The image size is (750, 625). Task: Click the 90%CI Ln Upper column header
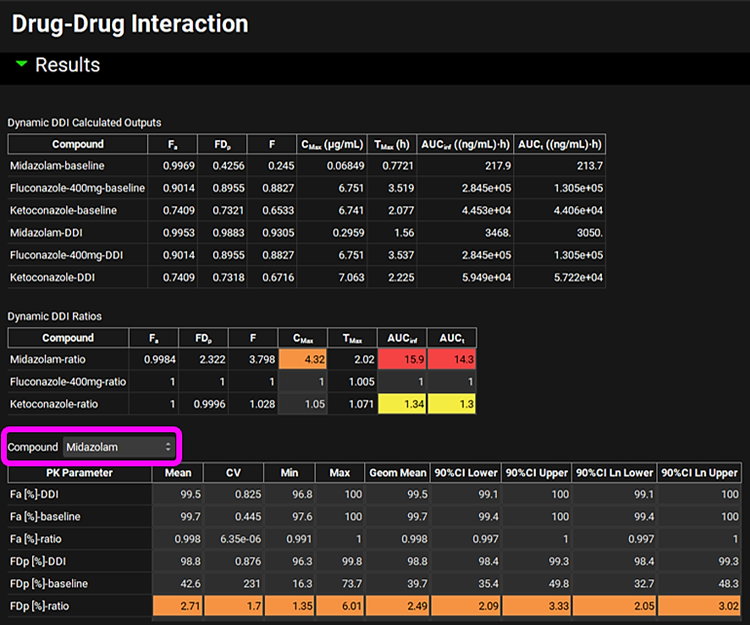pos(700,472)
